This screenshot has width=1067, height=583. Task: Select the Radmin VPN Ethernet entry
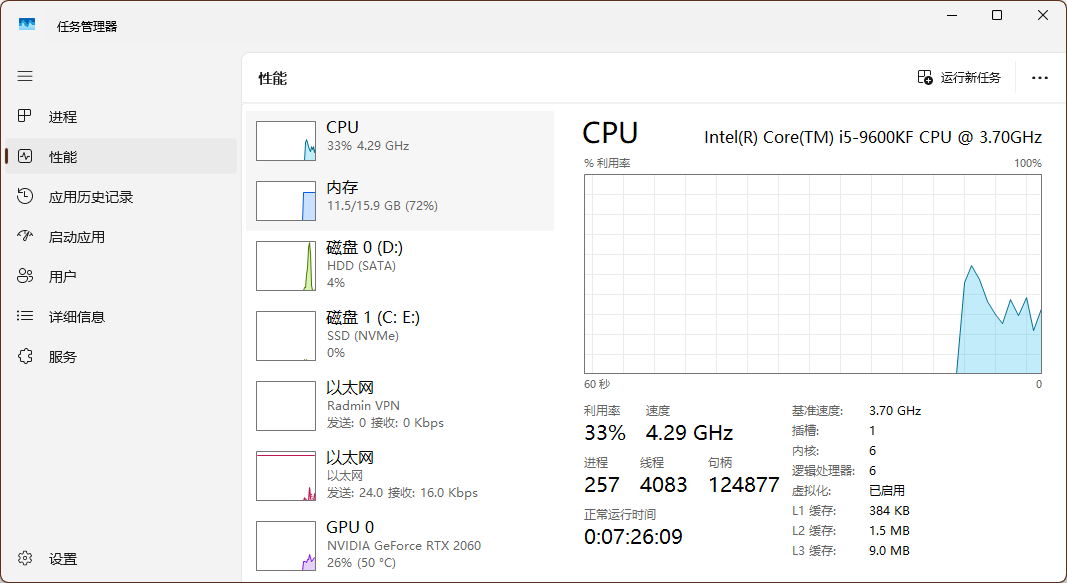tap(400, 405)
